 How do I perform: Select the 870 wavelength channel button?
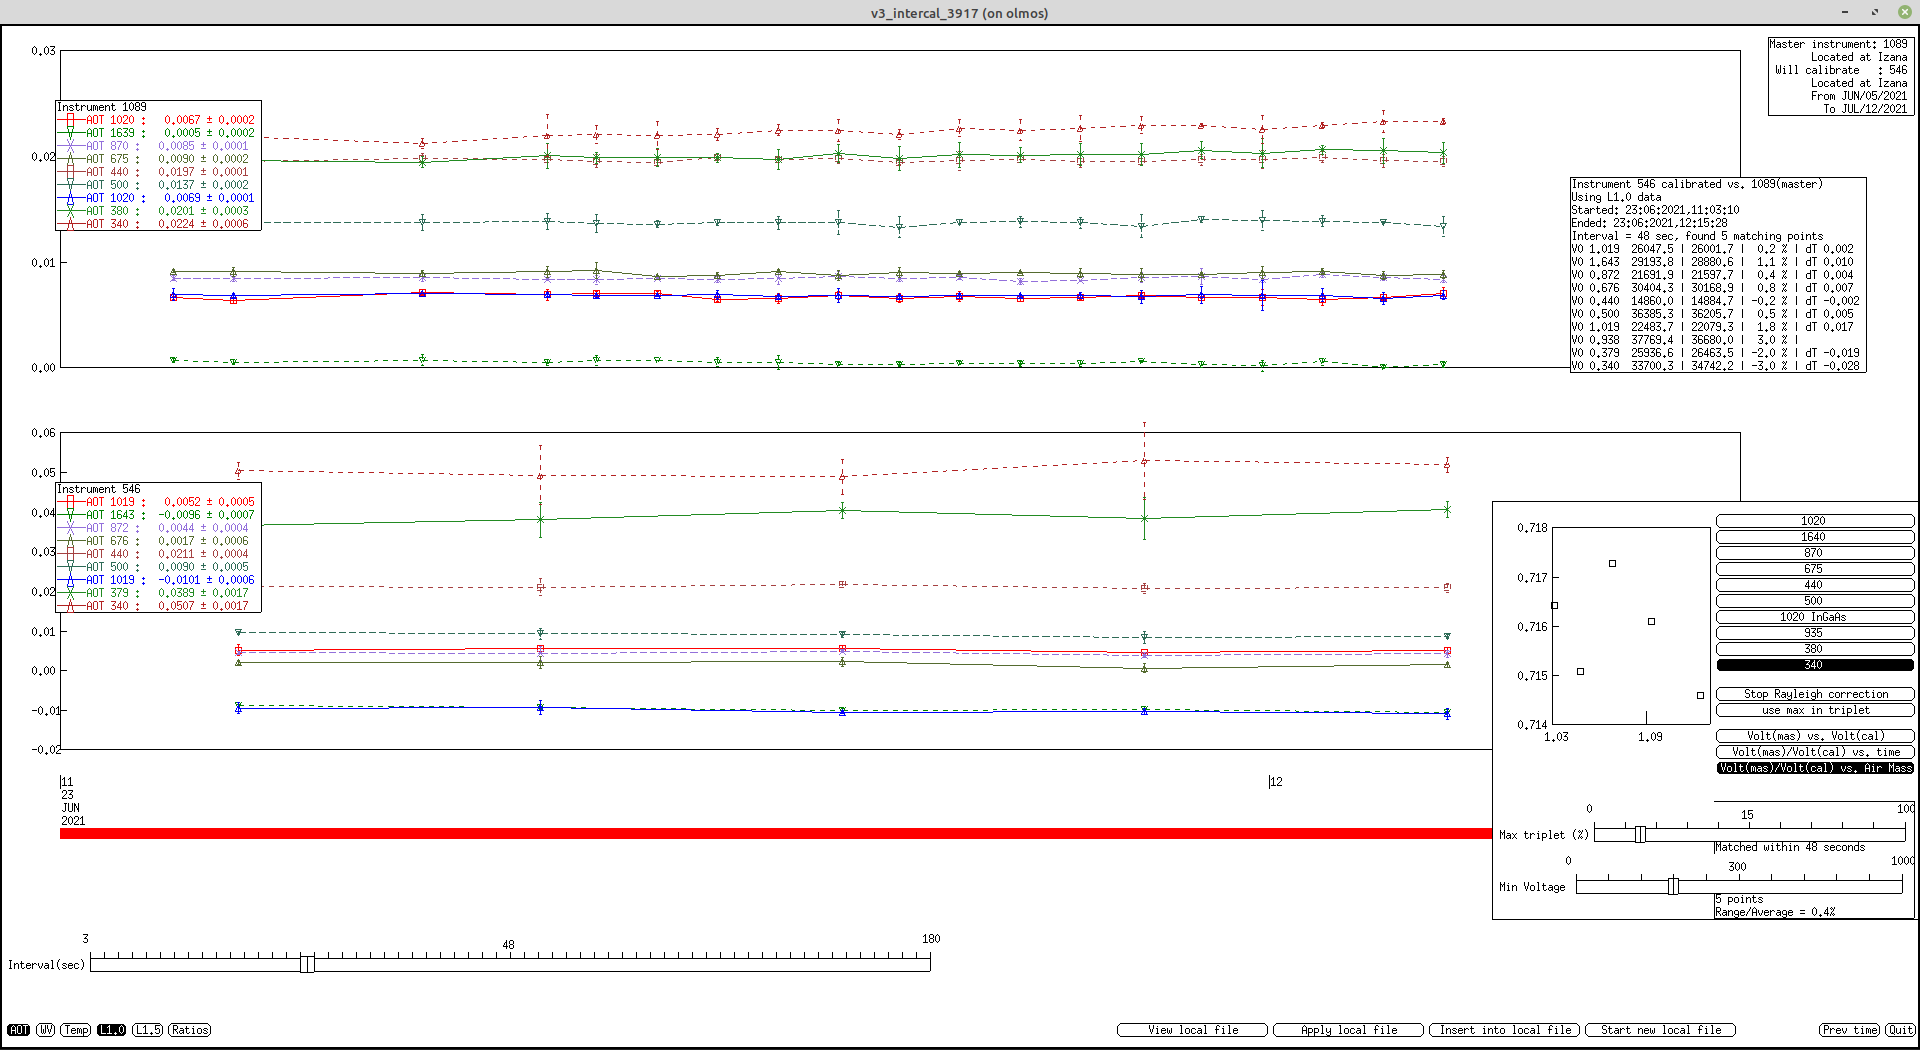click(x=1814, y=553)
